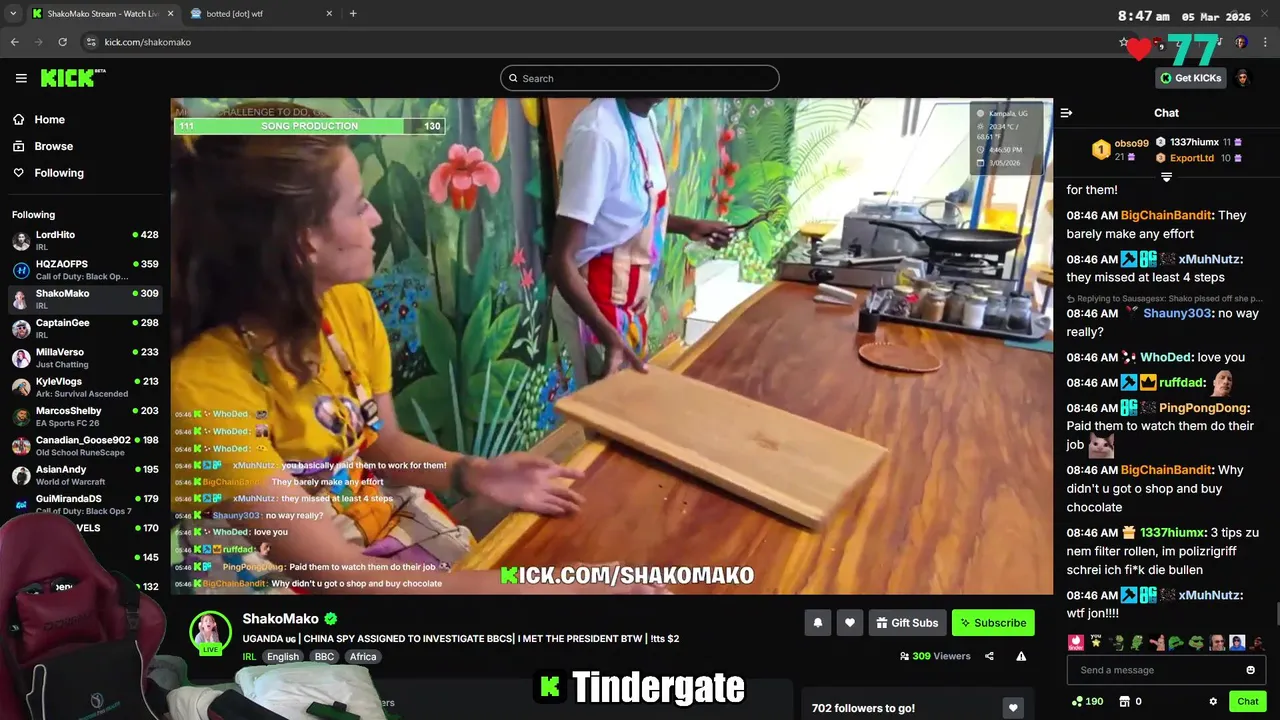Image resolution: width=1280 pixels, height=720 pixels.
Task: Click the BBC tag
Action: [x=324, y=657]
